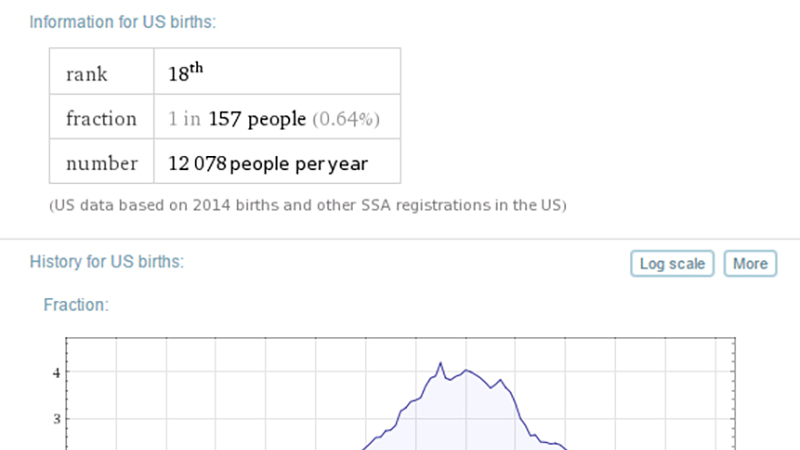Image resolution: width=800 pixels, height=450 pixels.
Task: Click the 18th rank value cell
Action: click(x=277, y=71)
